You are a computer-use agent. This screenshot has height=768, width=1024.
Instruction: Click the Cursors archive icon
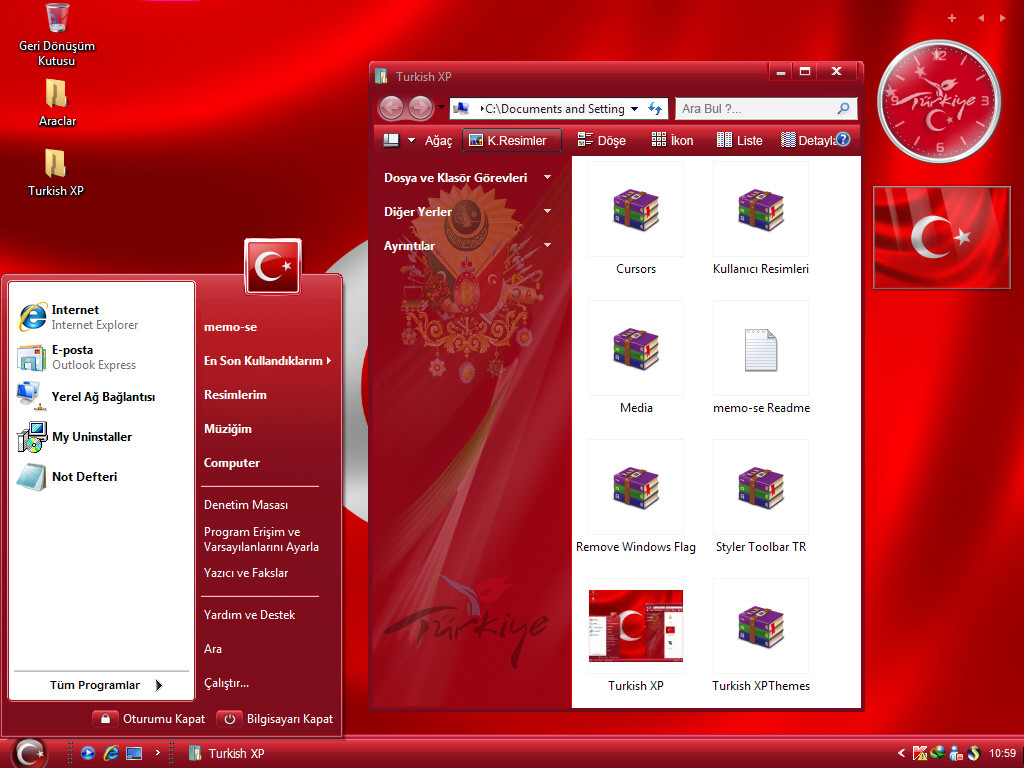[635, 210]
